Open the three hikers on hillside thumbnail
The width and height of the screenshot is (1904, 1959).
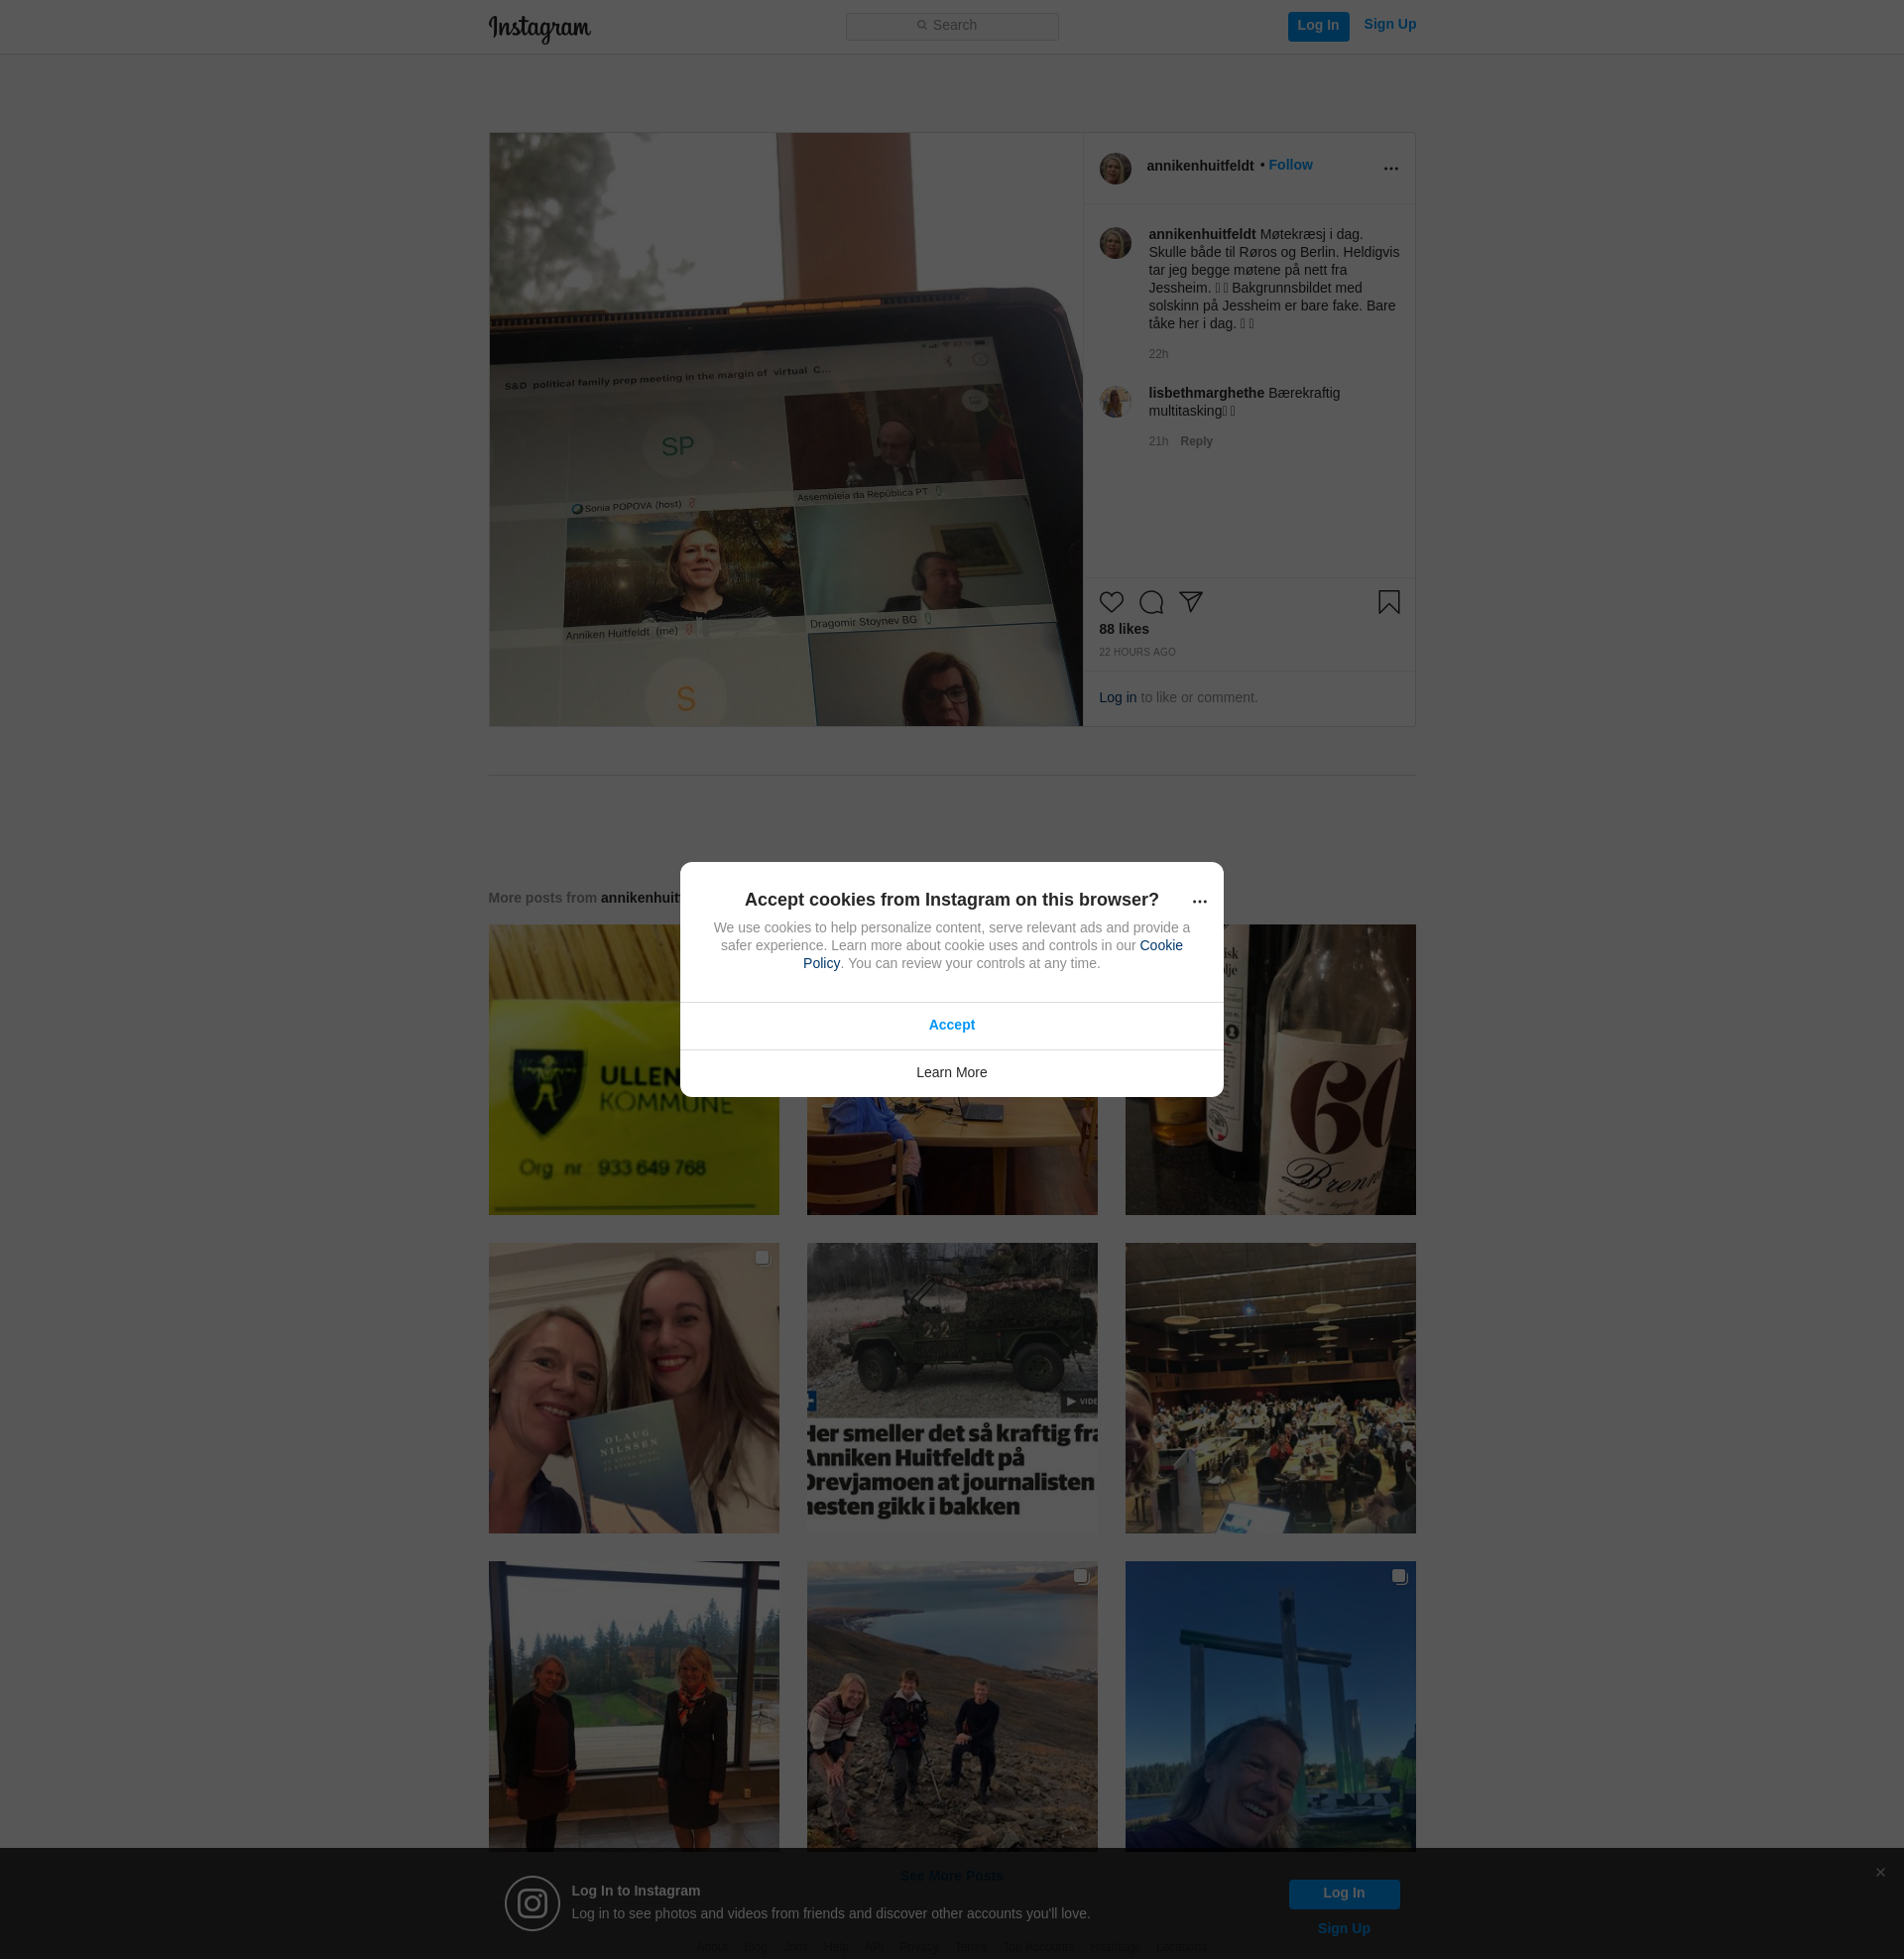tap(951, 1706)
